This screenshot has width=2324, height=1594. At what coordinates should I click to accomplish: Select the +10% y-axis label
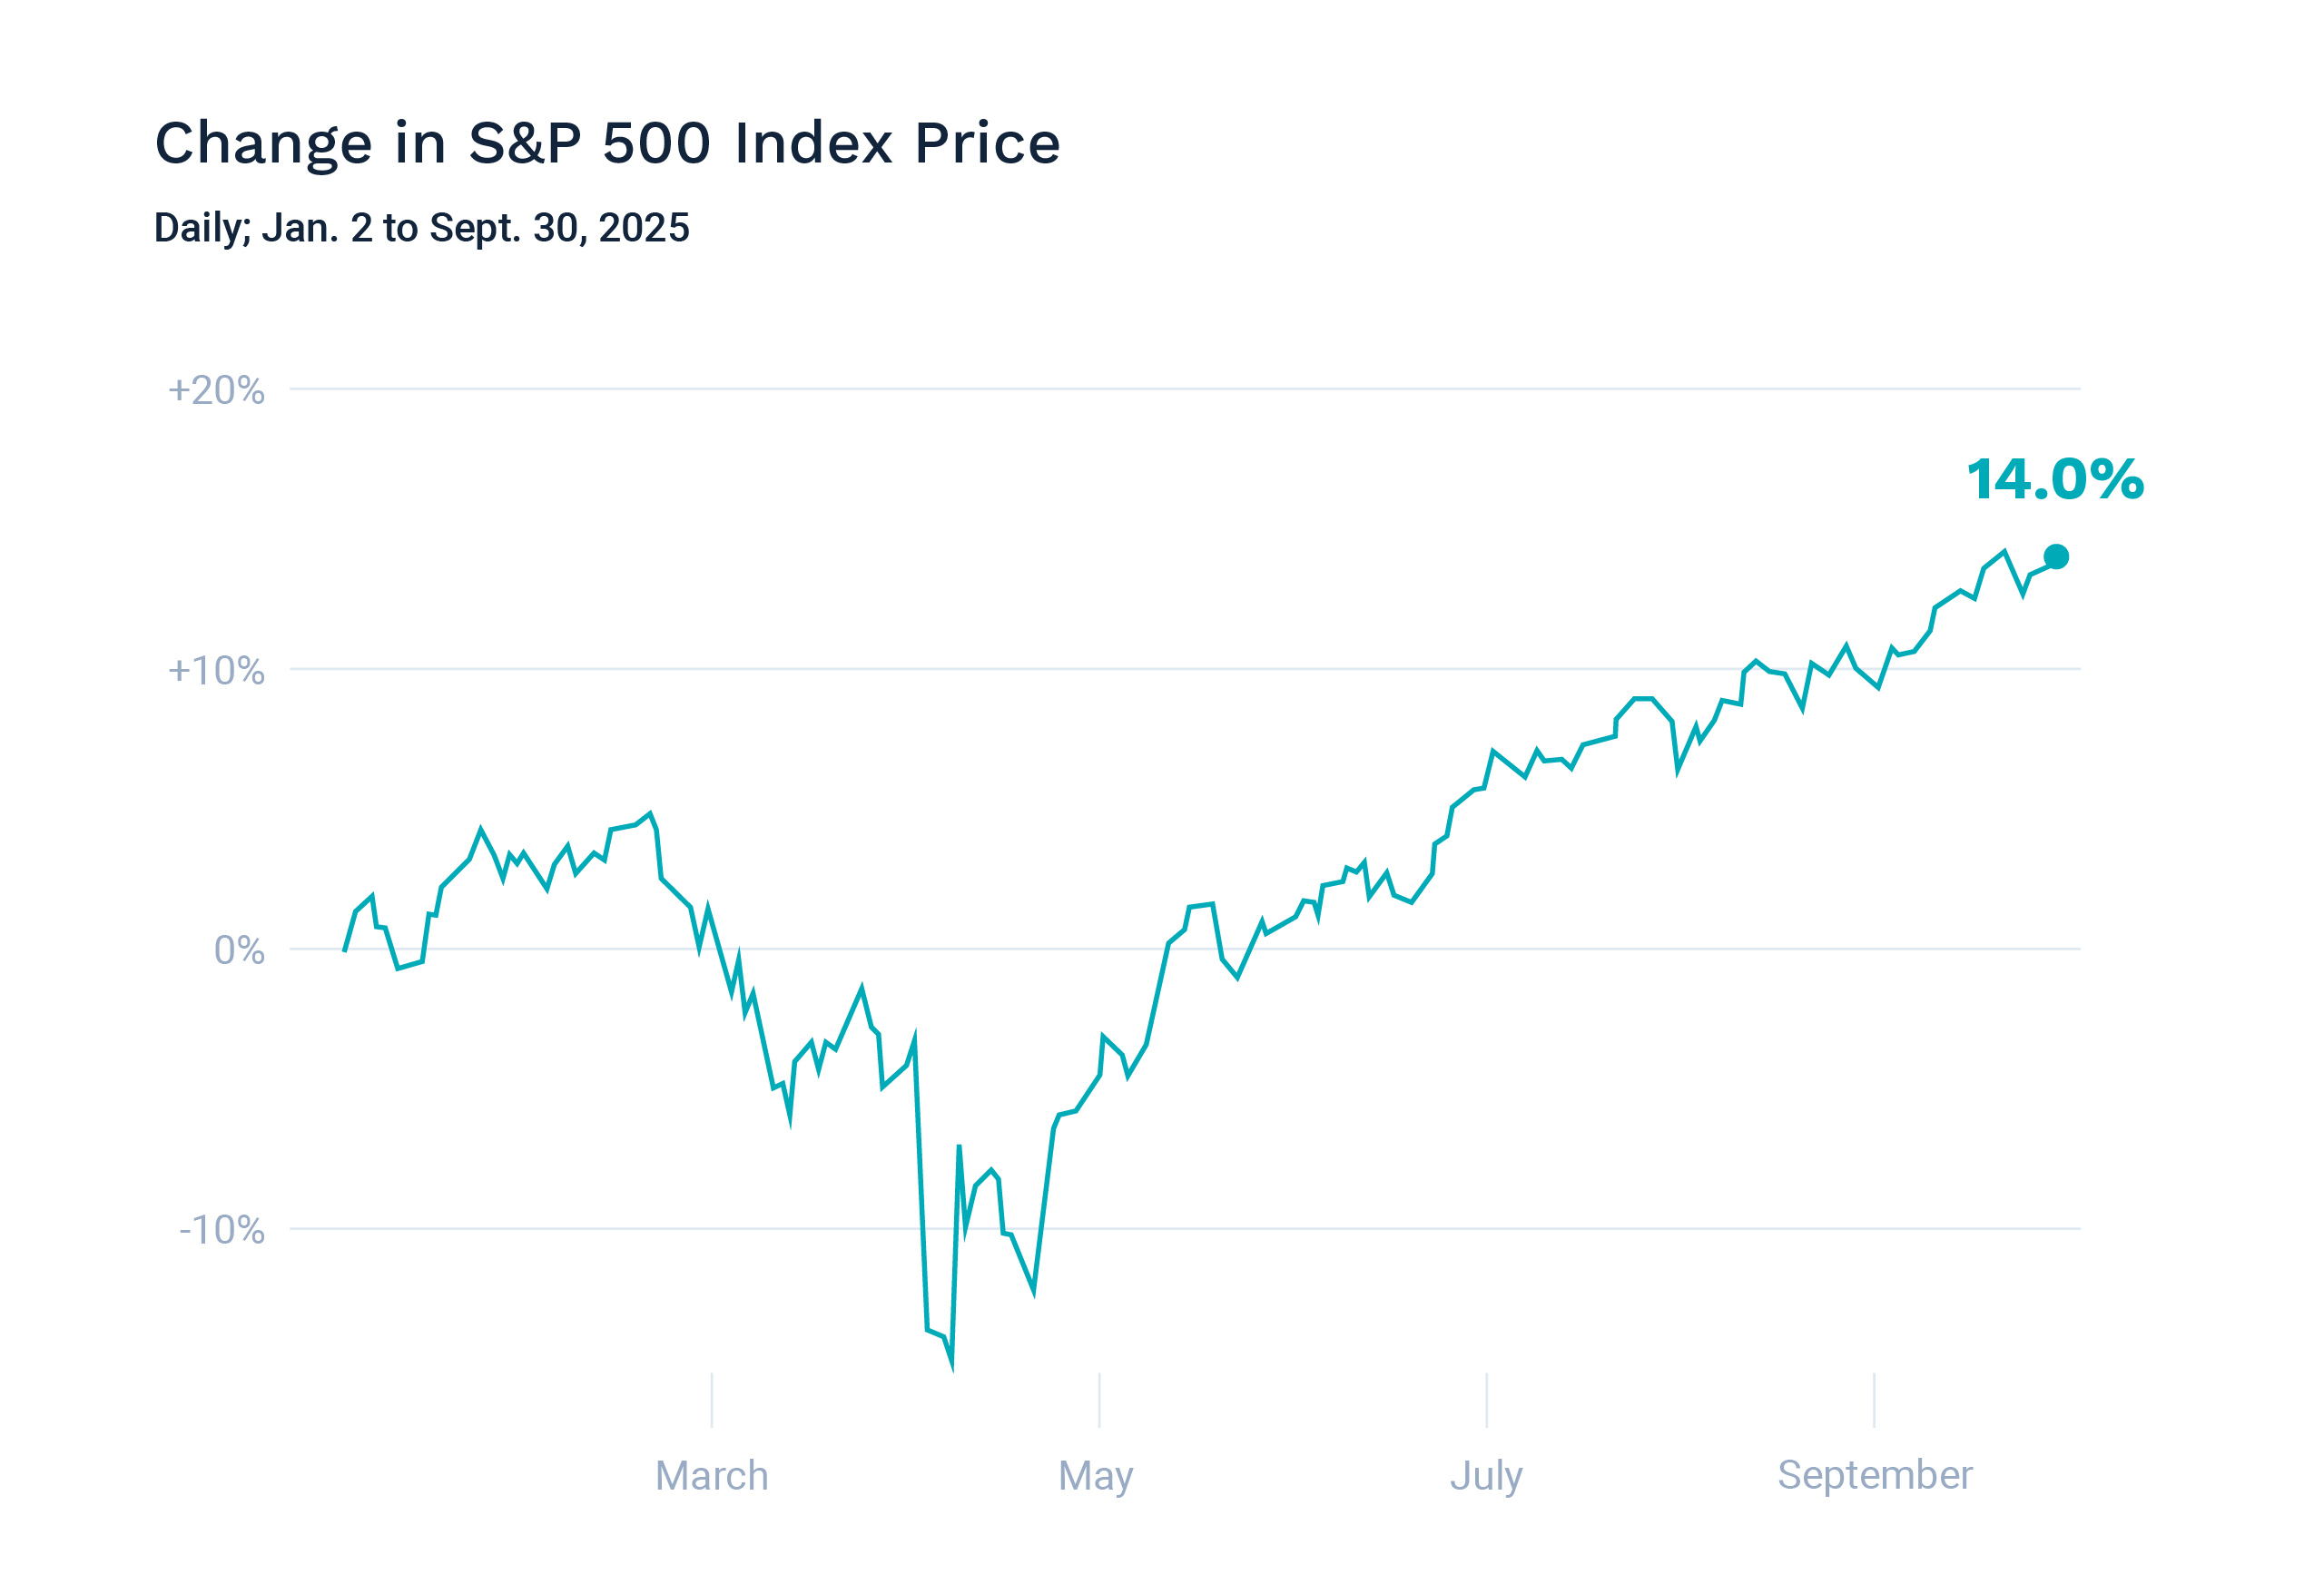[x=216, y=670]
